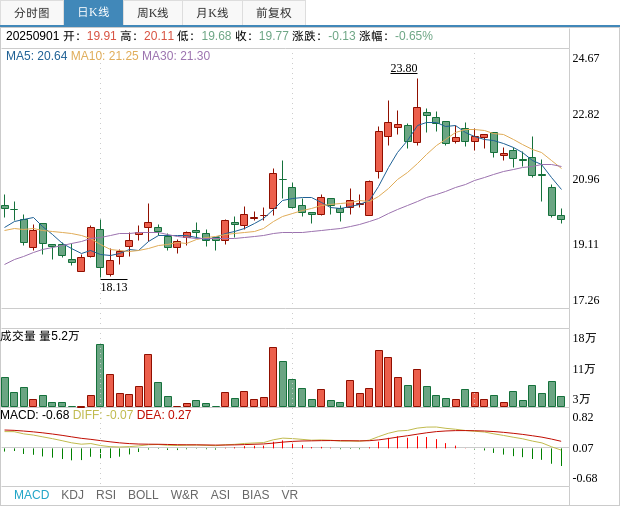Show the BOLL indicator
This screenshot has height=506, width=620.
(x=143, y=495)
